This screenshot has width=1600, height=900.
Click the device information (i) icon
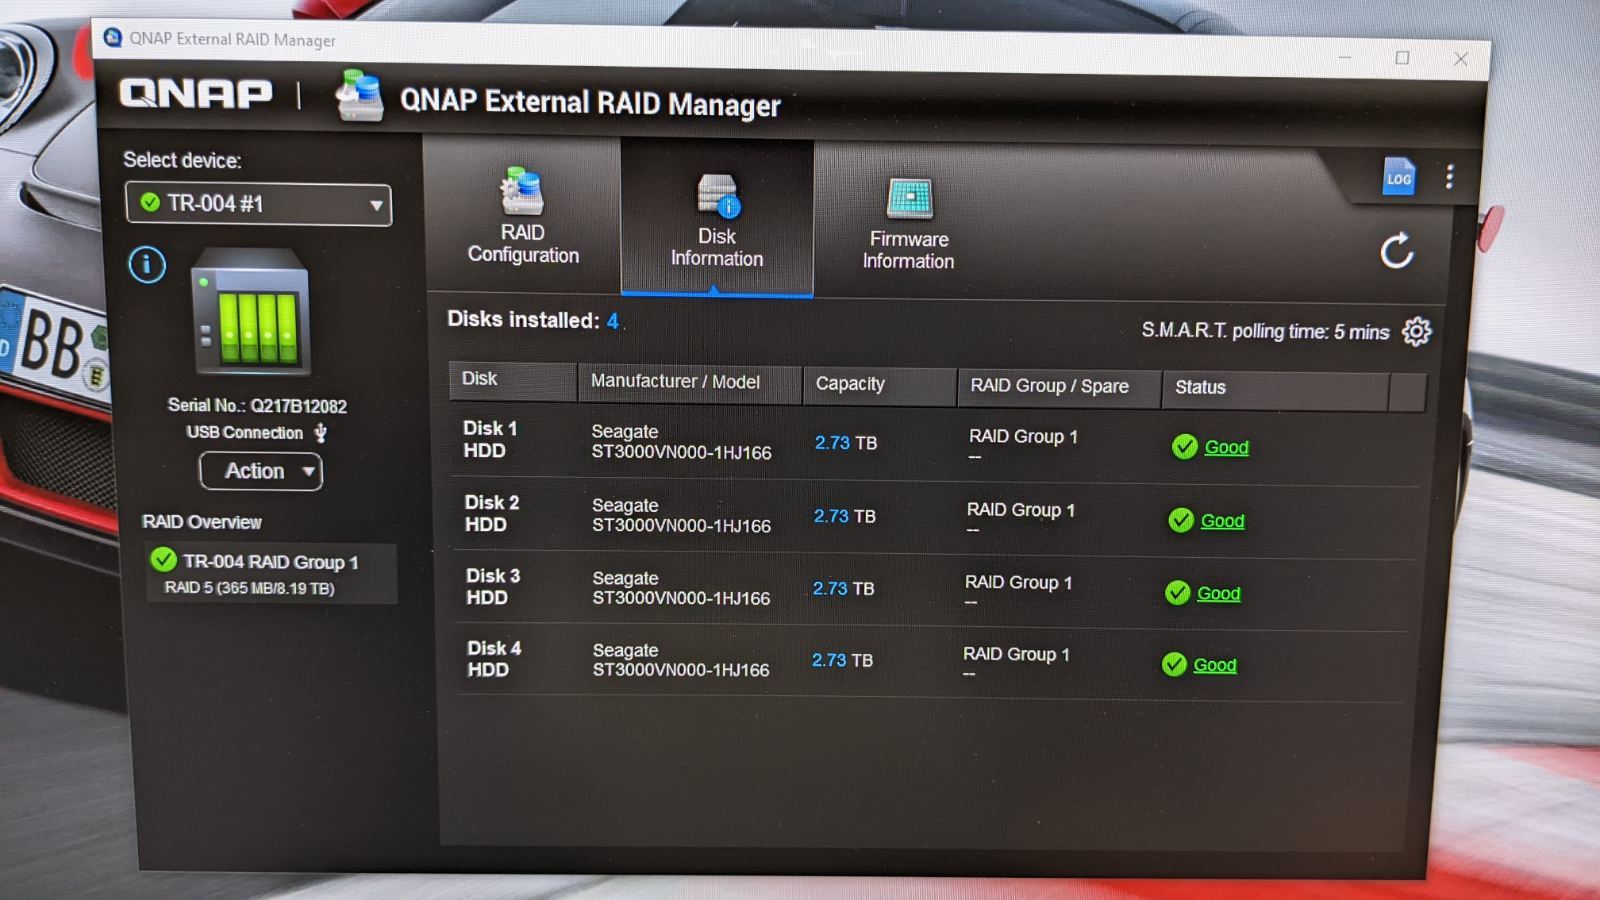147,265
